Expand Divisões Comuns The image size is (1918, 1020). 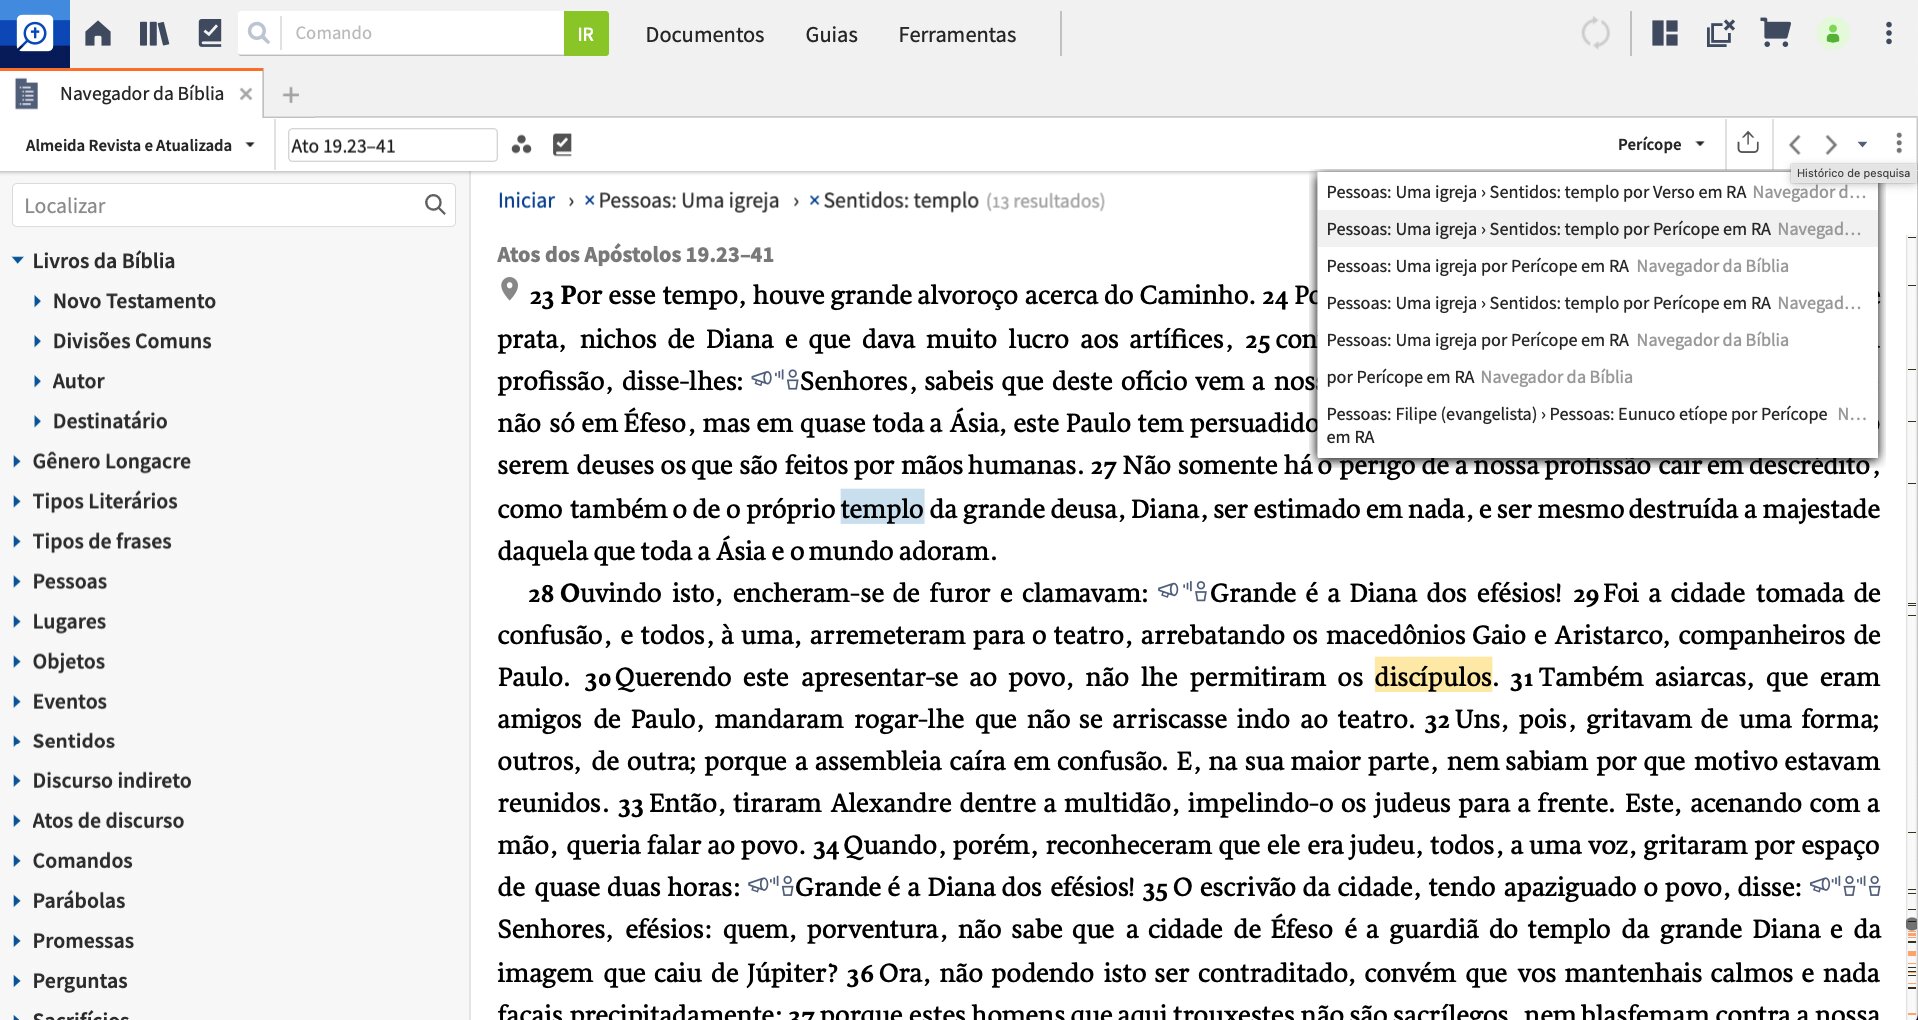coord(37,341)
